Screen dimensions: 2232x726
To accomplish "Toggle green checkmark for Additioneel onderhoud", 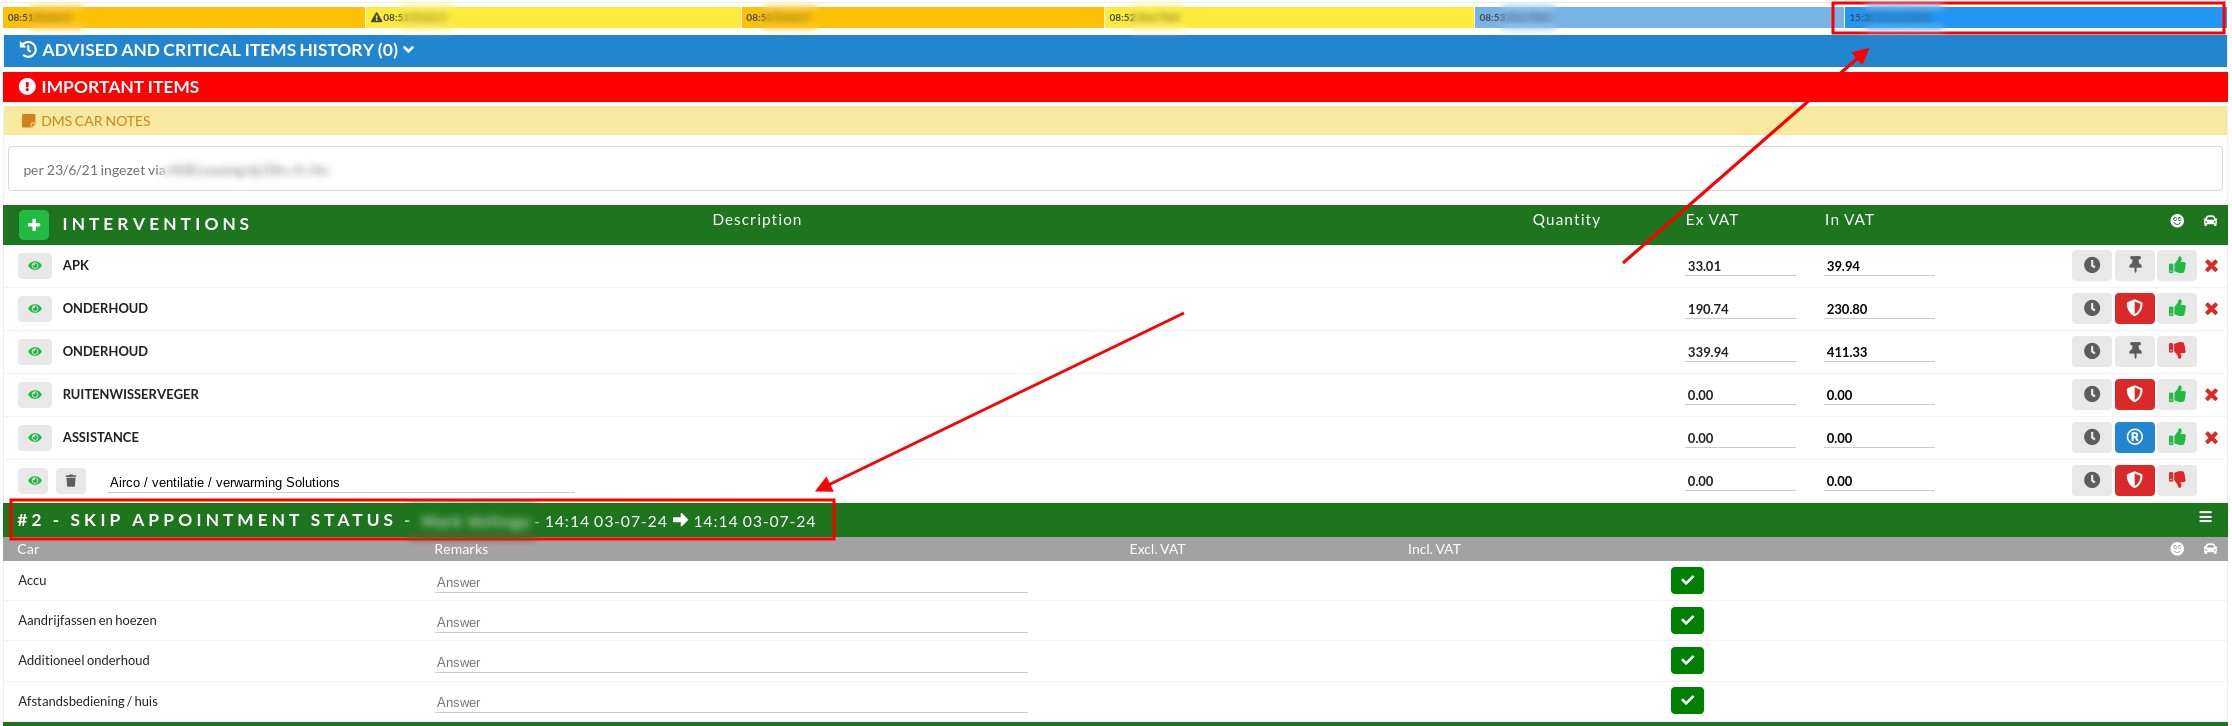I will [x=1686, y=660].
